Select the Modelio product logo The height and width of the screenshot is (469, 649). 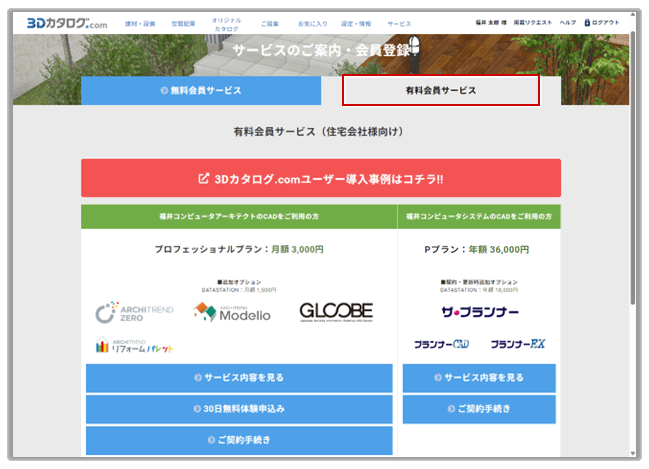pos(232,312)
